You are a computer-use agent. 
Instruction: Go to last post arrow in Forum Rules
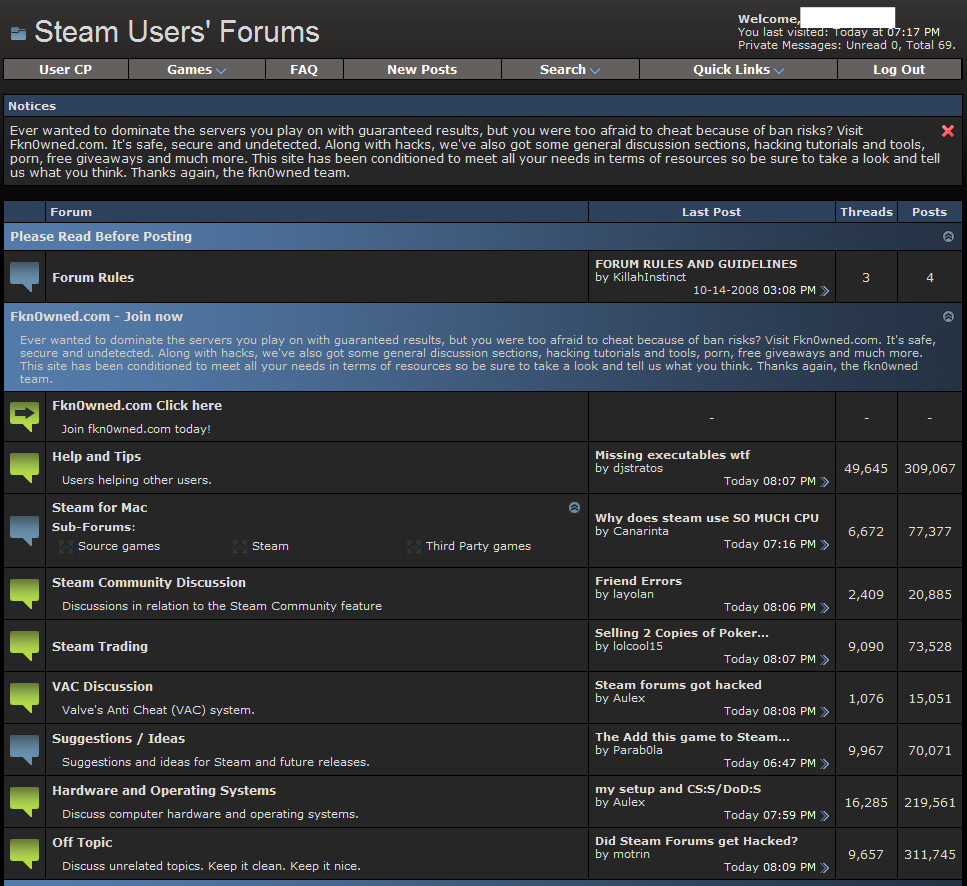pyautogui.click(x=825, y=290)
